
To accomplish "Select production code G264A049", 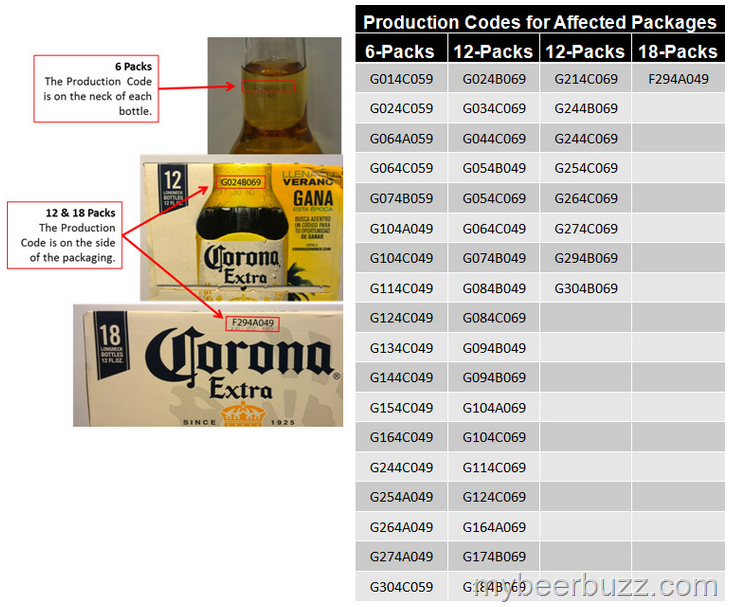I will point(401,528).
